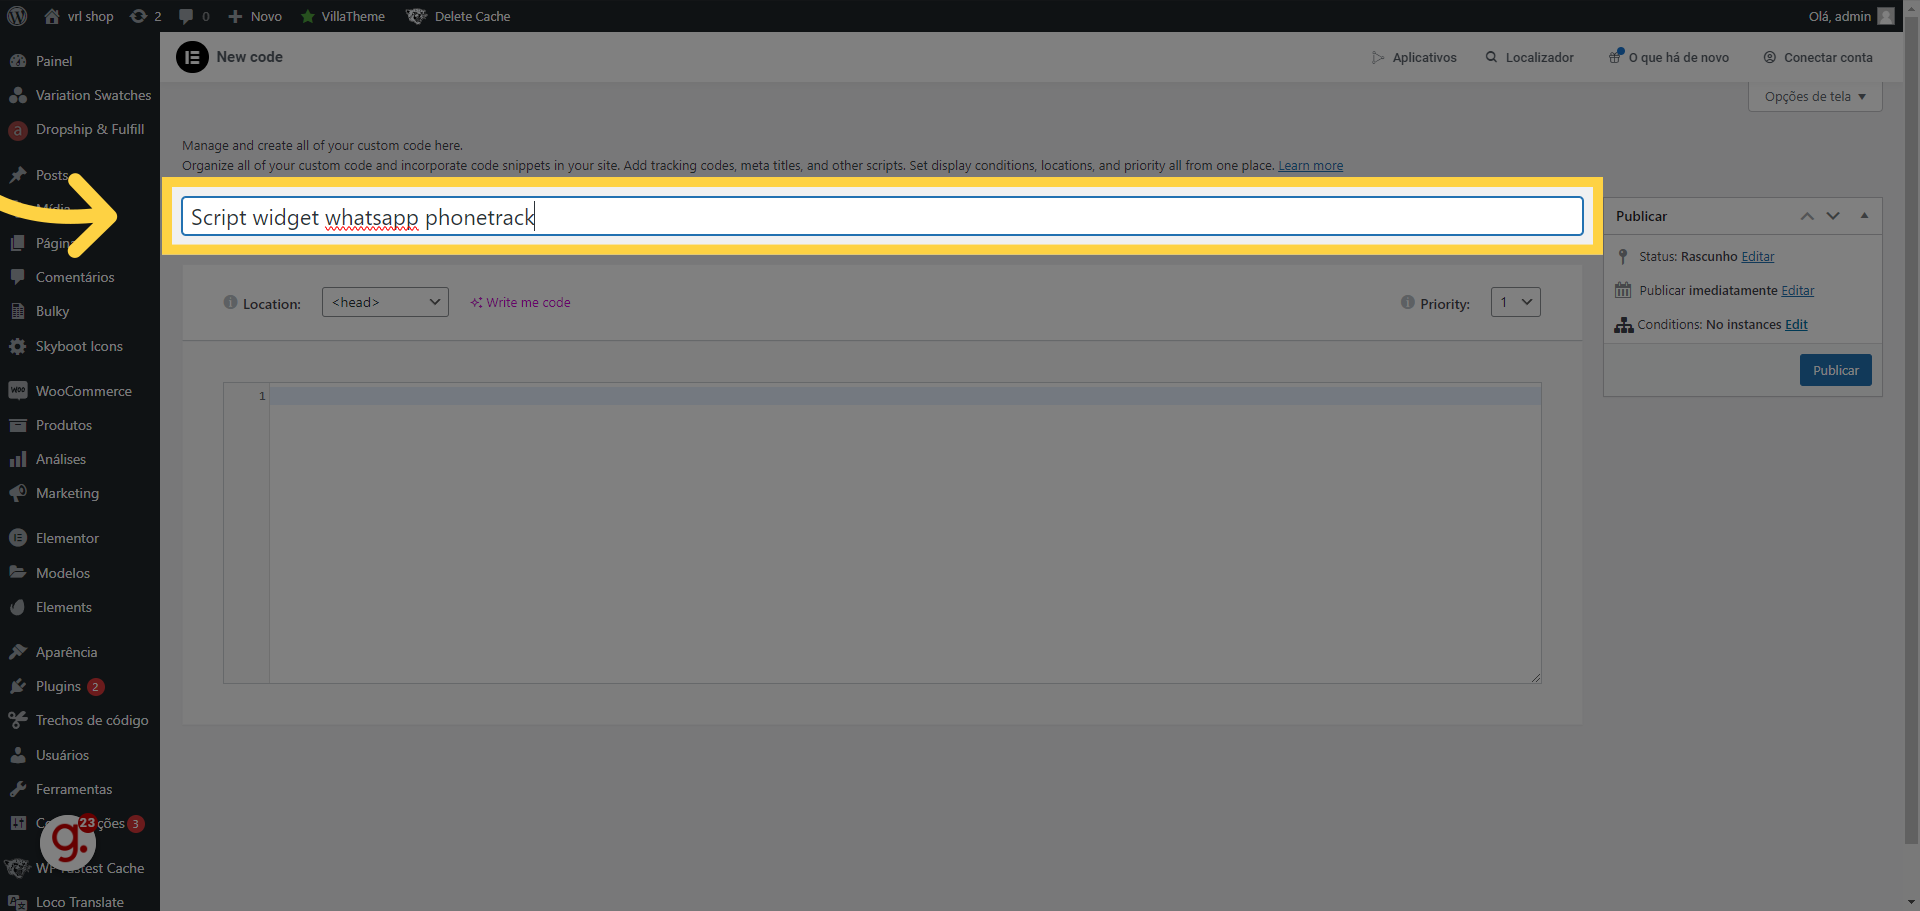Click Conectar conta

1818,57
